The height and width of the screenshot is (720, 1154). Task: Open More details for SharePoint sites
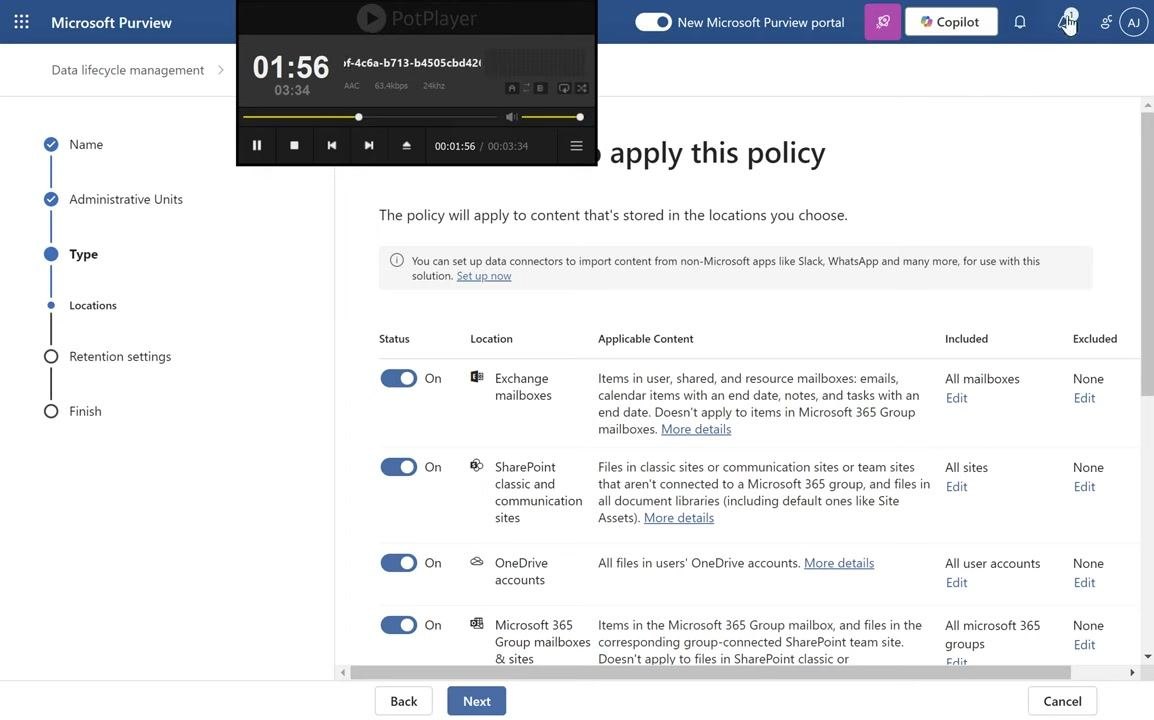point(679,518)
